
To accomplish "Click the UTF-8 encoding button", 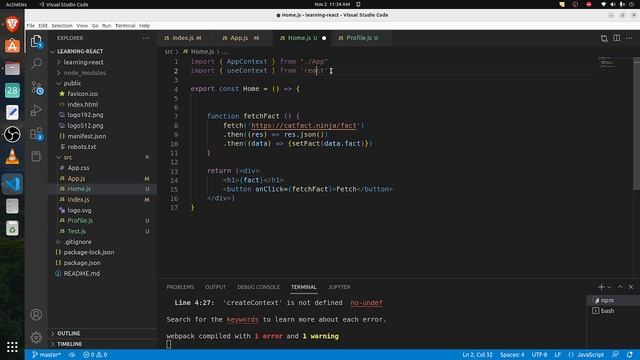I will point(539,355).
